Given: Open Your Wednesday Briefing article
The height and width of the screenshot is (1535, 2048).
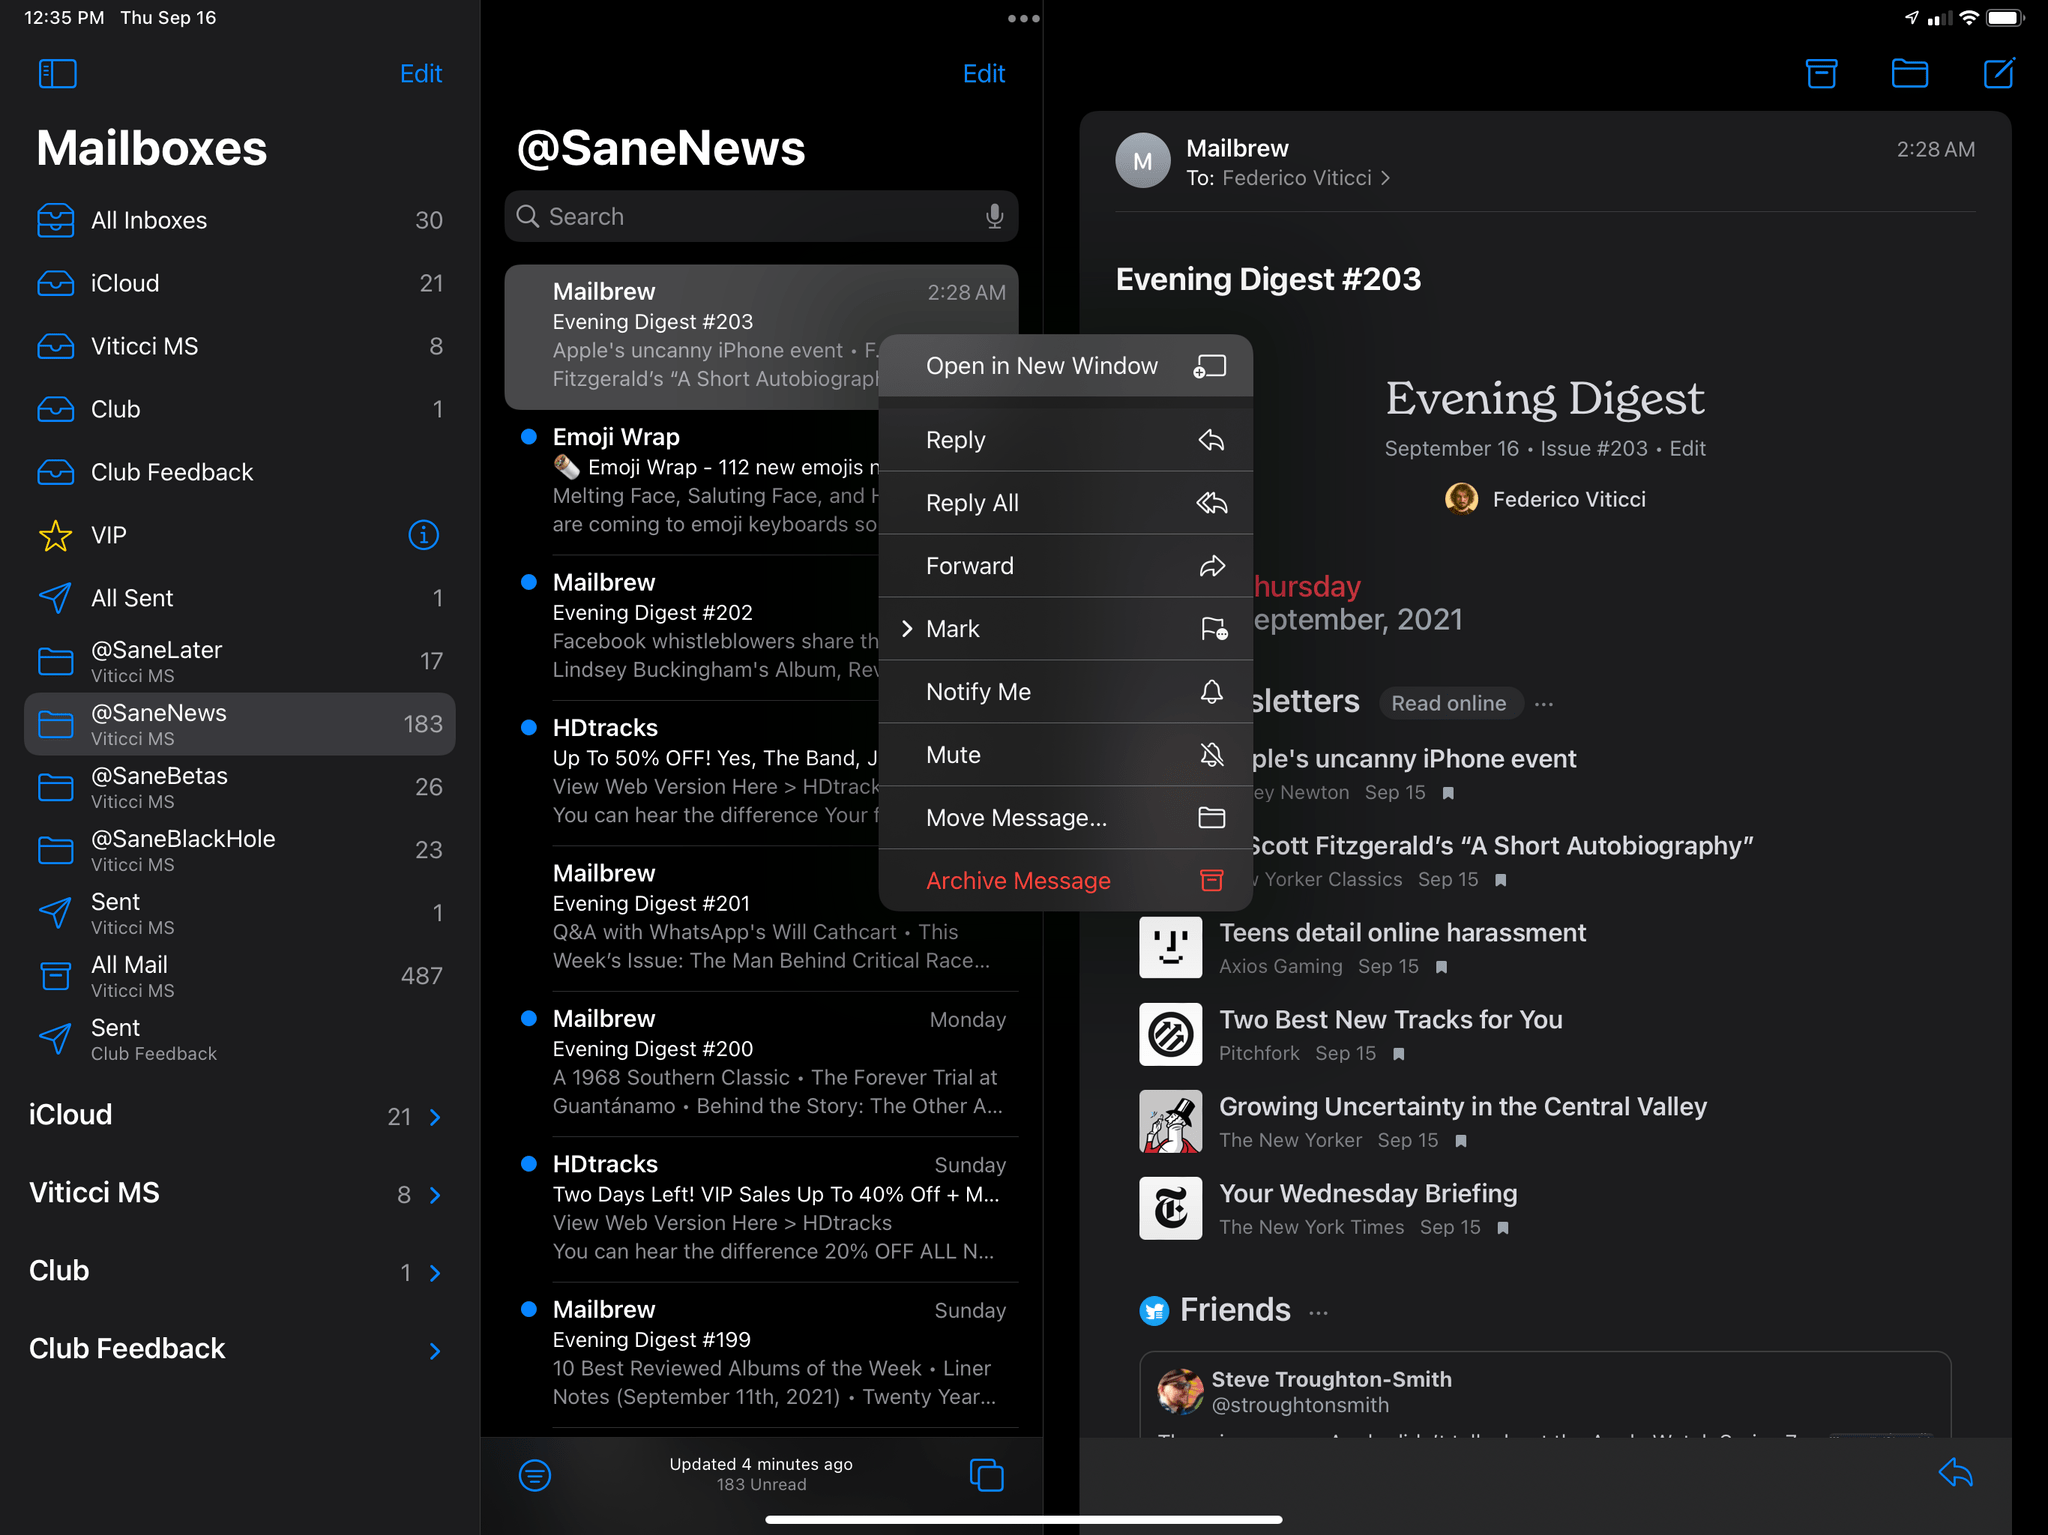Looking at the screenshot, I should click(1368, 1194).
